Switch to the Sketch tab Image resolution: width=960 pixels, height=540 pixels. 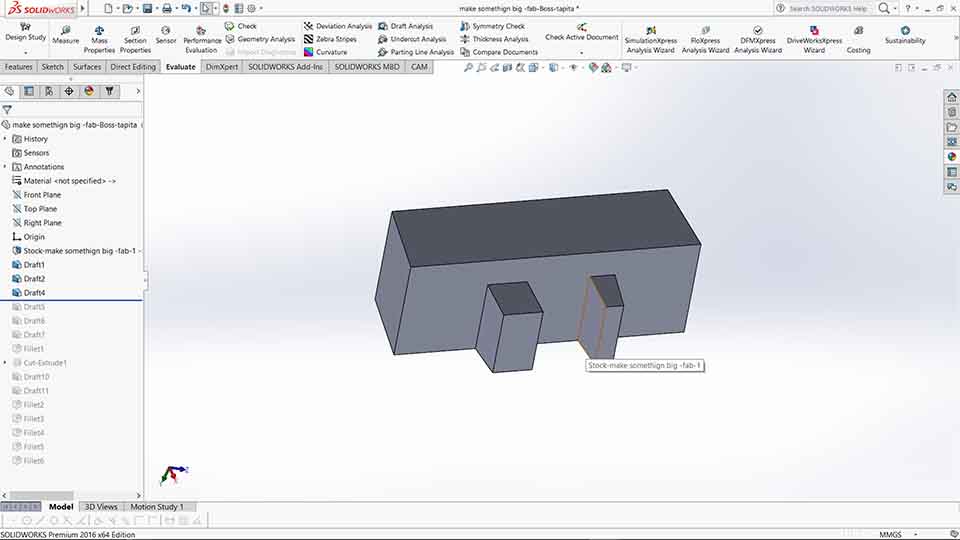tap(52, 67)
